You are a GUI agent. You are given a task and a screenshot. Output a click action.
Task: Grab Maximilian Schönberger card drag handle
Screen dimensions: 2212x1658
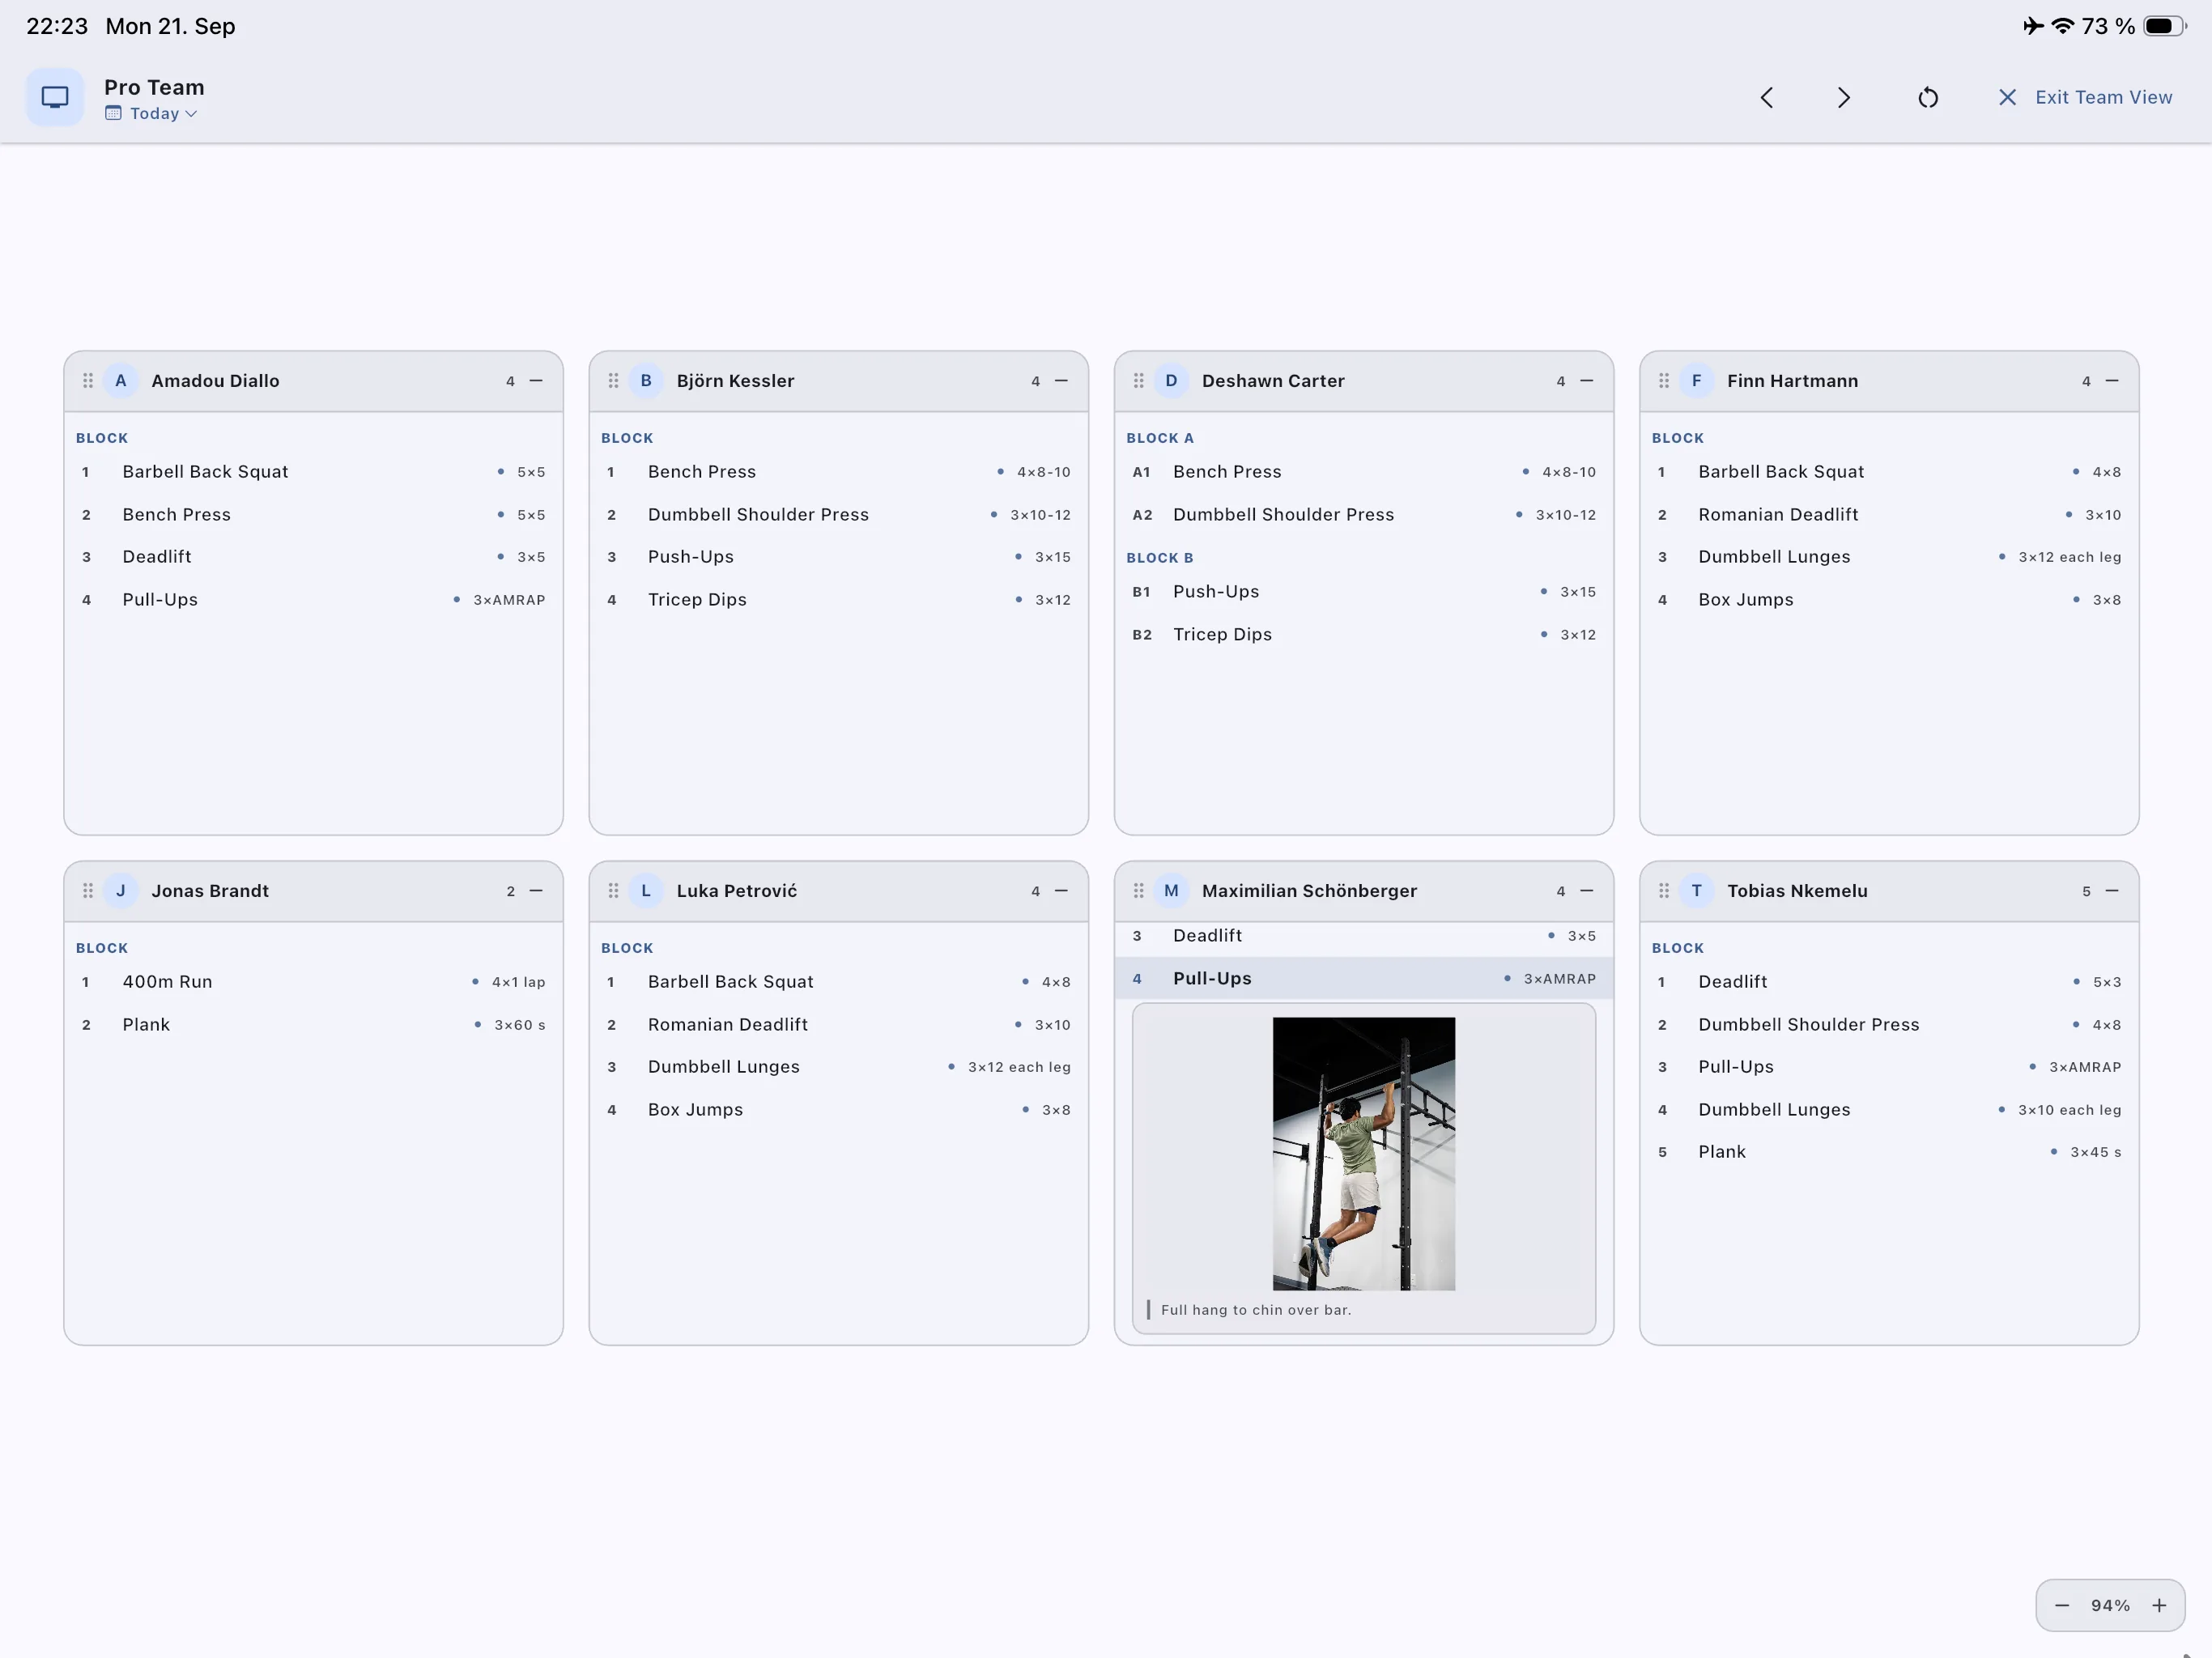[x=1138, y=891]
